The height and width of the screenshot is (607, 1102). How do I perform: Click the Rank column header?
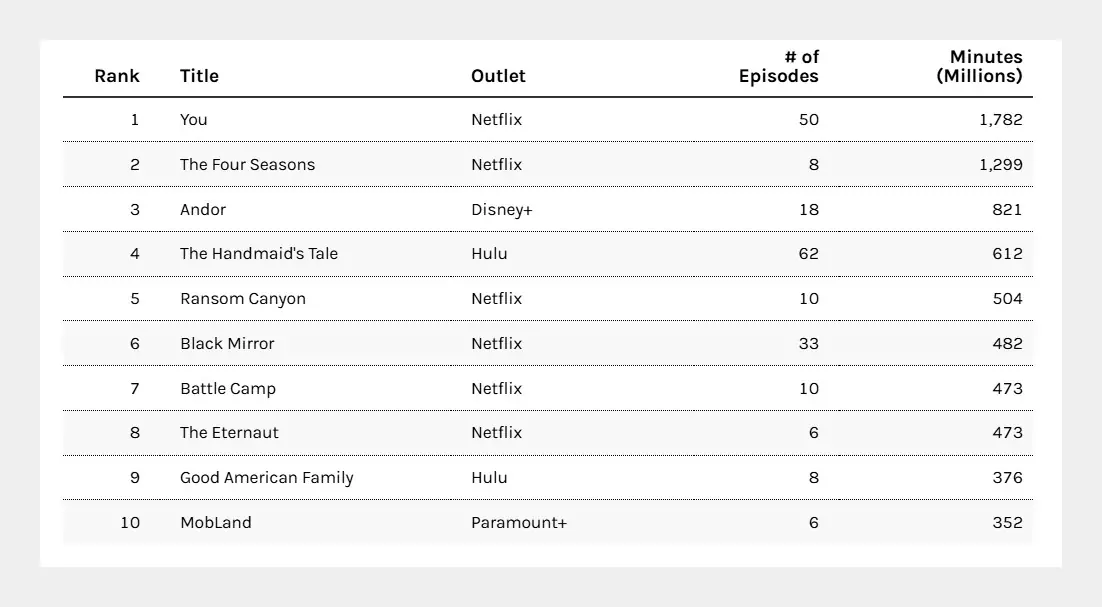click(x=117, y=76)
